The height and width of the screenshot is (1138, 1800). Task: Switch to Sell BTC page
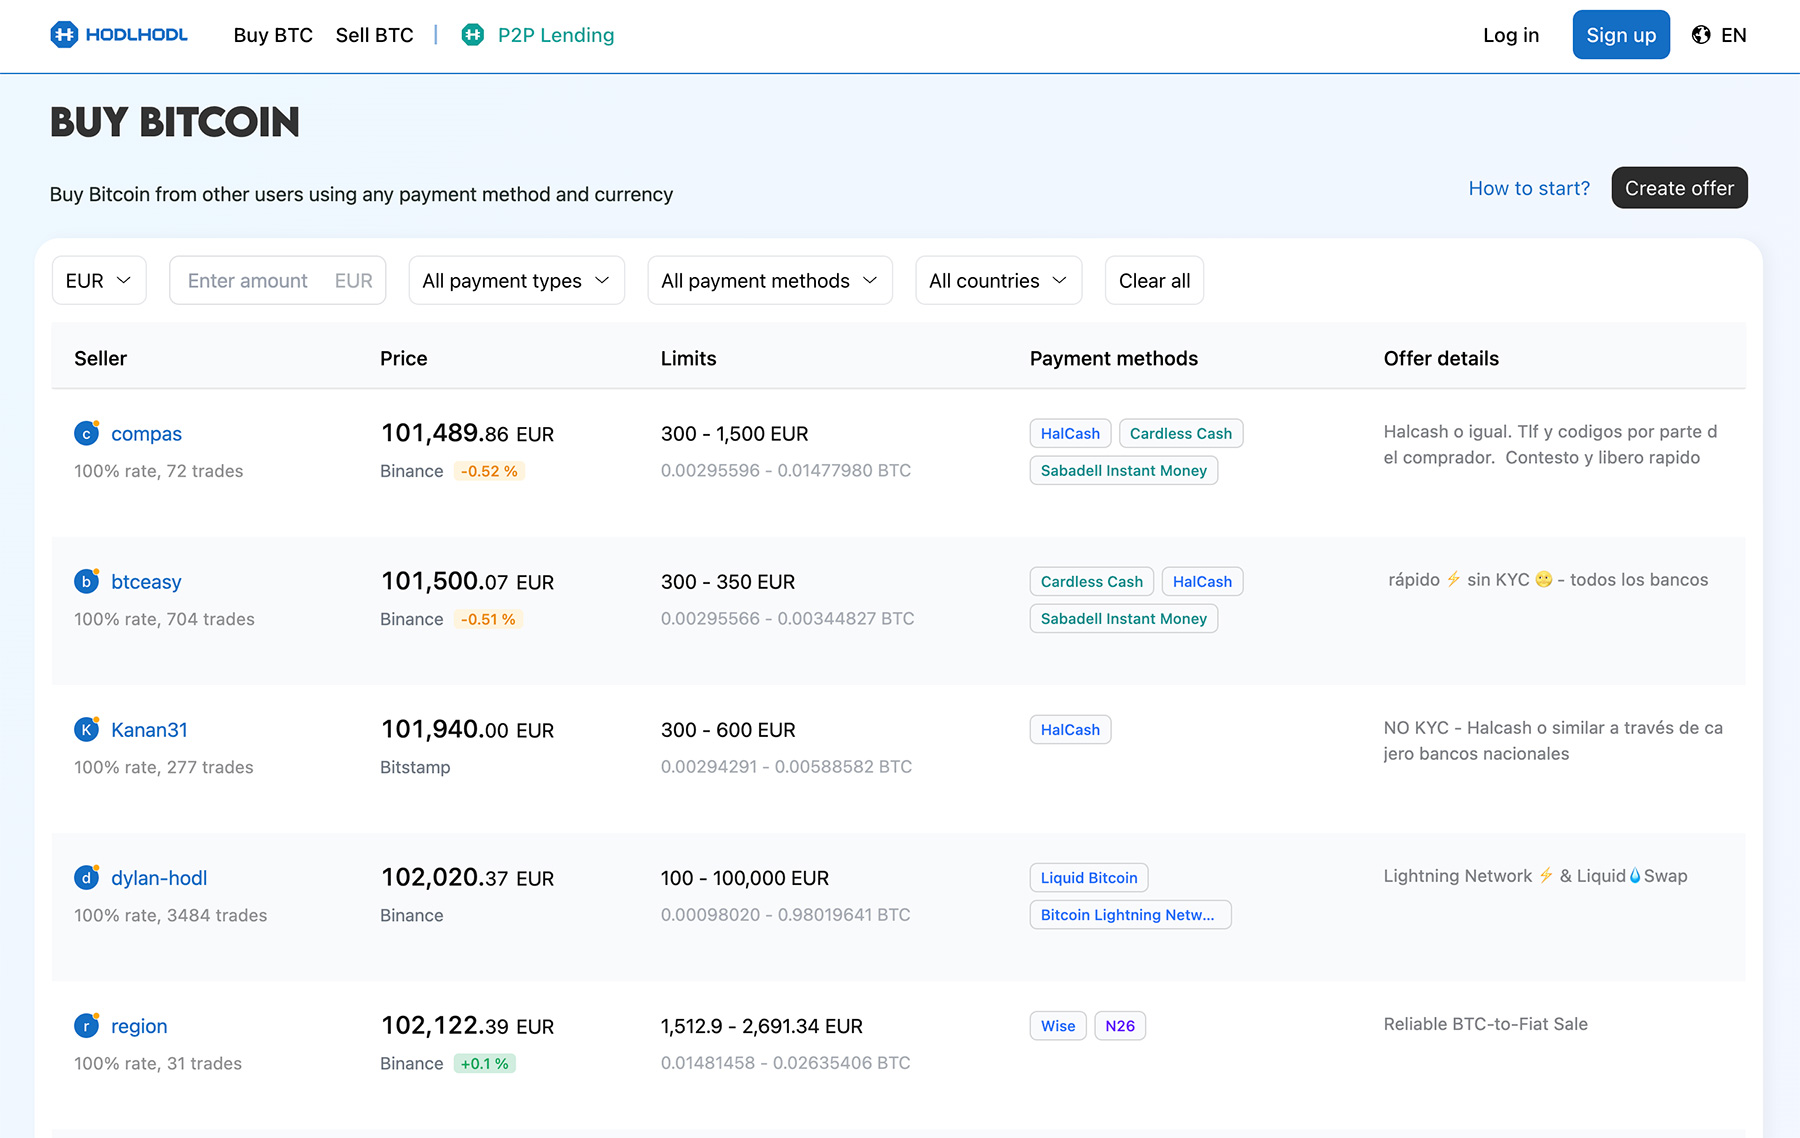point(374,35)
